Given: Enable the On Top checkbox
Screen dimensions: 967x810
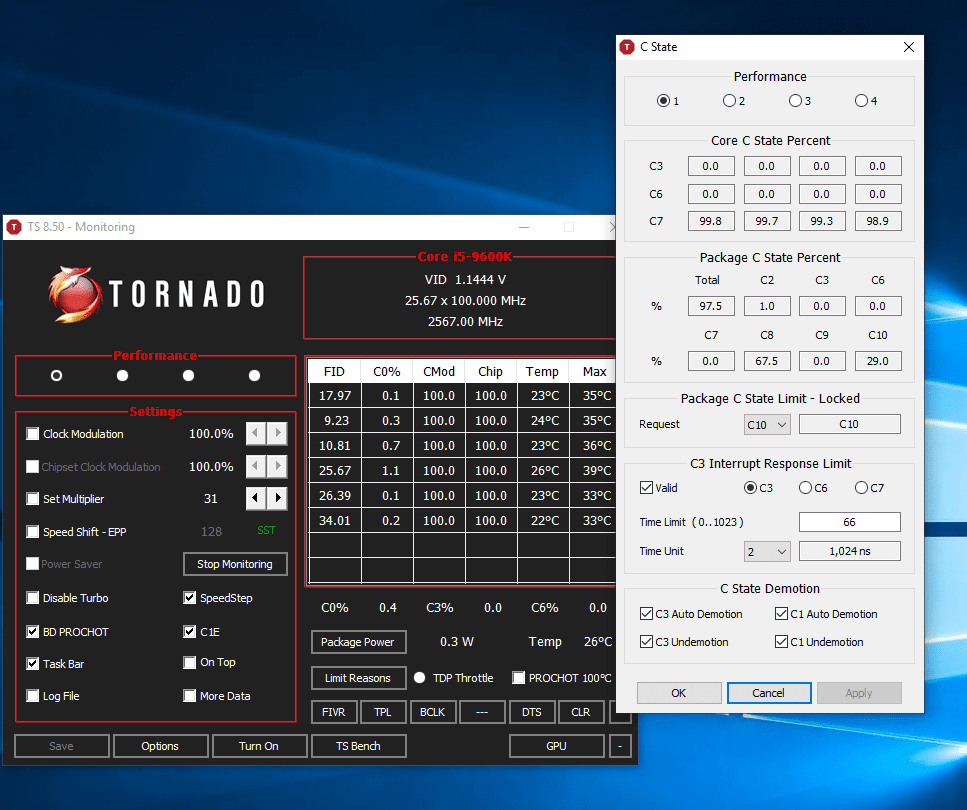Looking at the screenshot, I should coord(190,663).
